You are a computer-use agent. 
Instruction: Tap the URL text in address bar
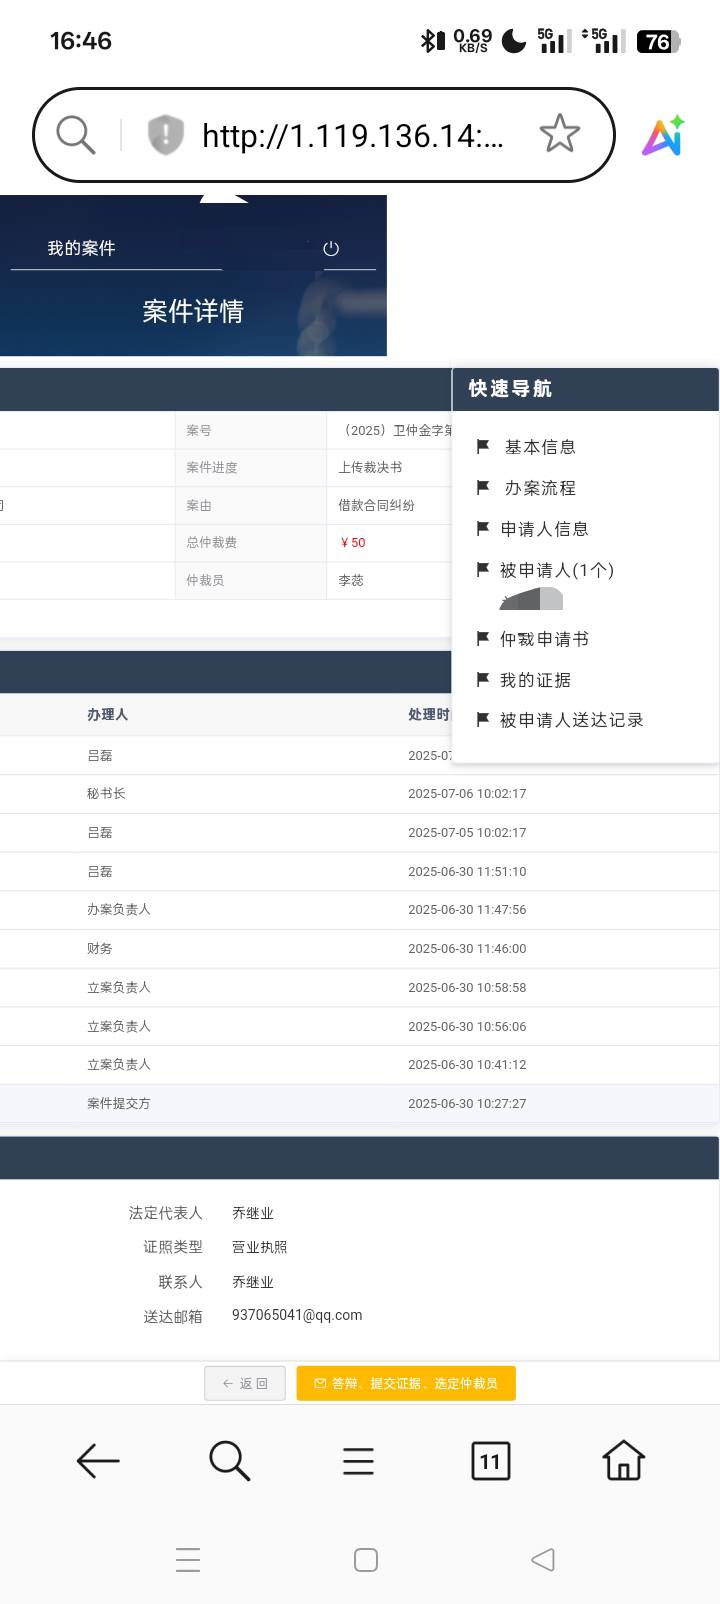[353, 135]
